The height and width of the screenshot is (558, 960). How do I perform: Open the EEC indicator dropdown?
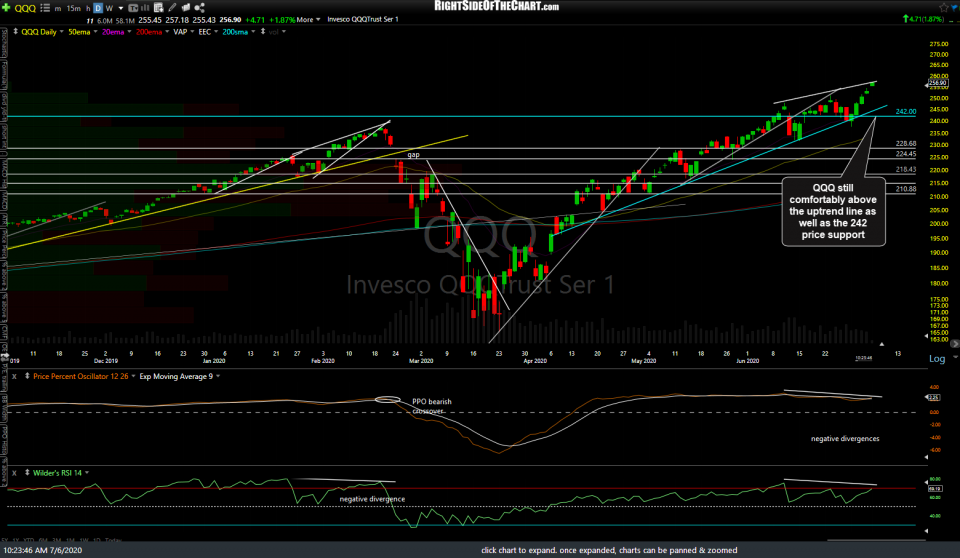pos(216,32)
